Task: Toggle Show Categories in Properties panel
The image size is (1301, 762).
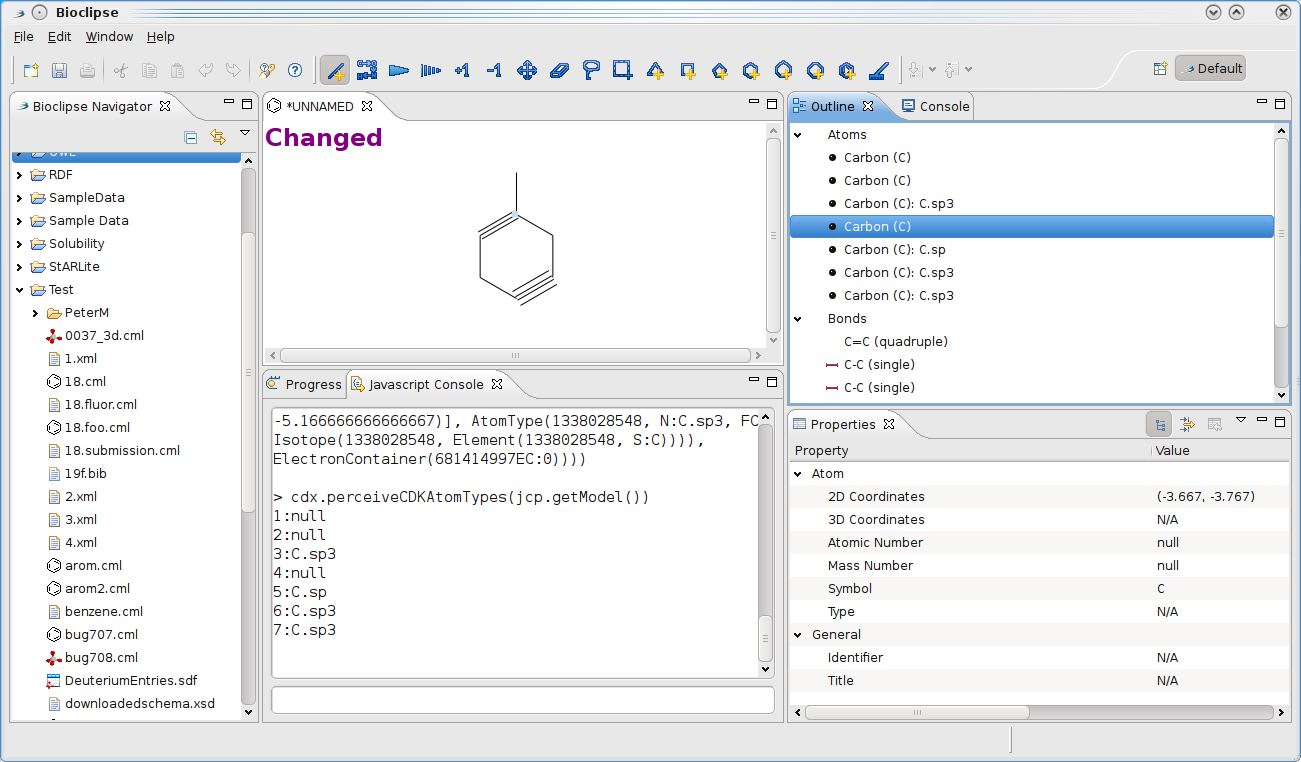Action: pyautogui.click(x=1160, y=424)
